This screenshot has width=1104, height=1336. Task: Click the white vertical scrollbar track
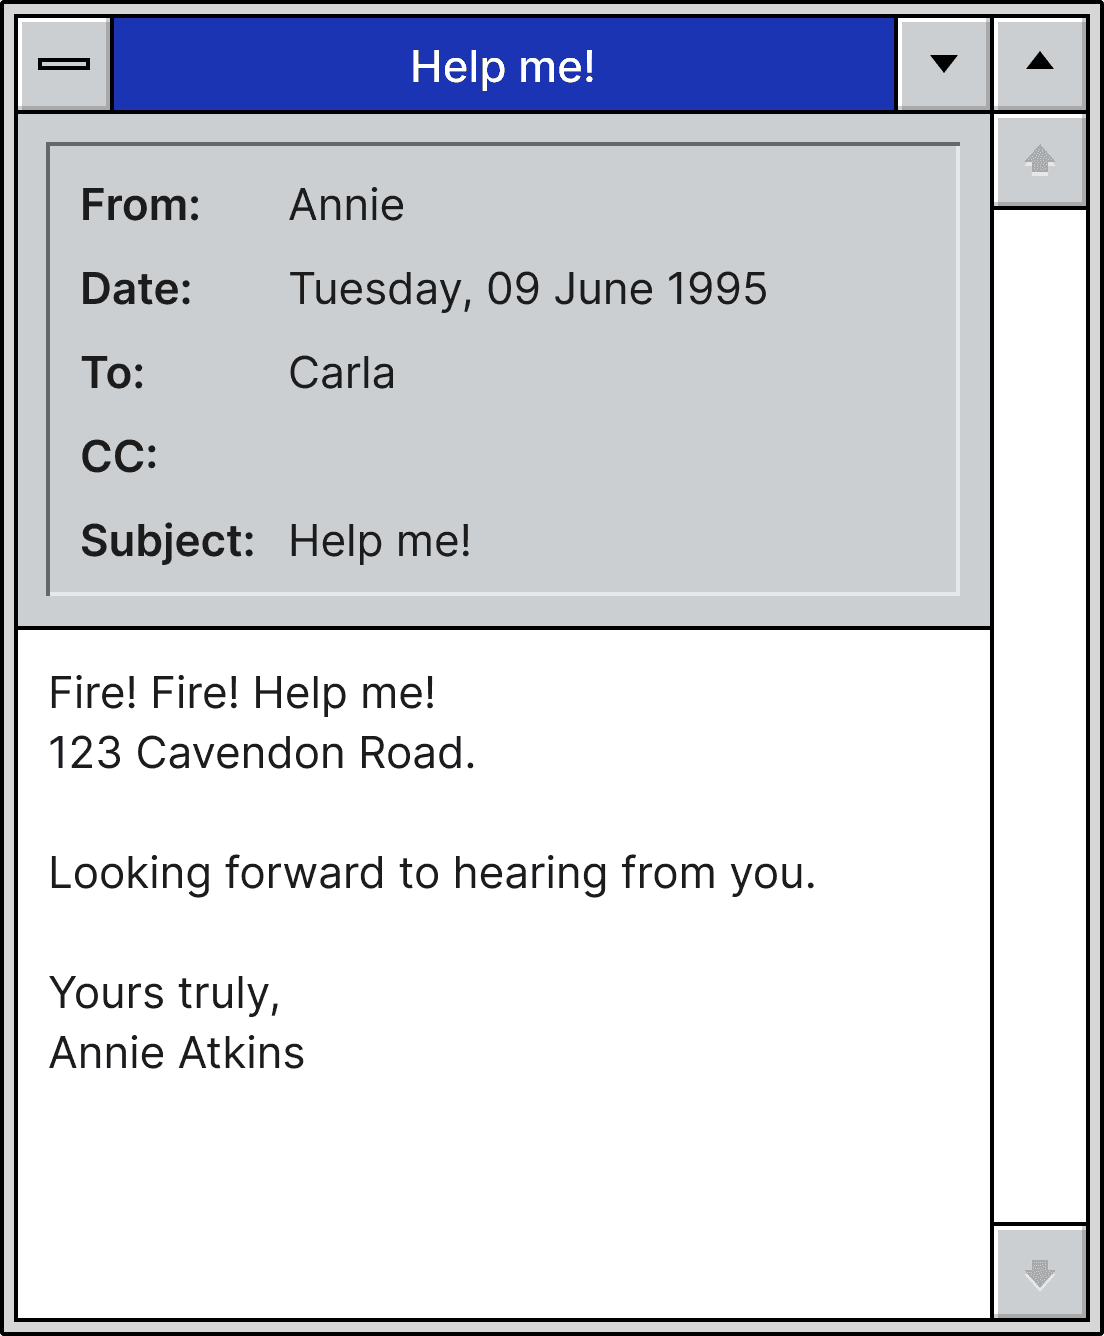1040,714
